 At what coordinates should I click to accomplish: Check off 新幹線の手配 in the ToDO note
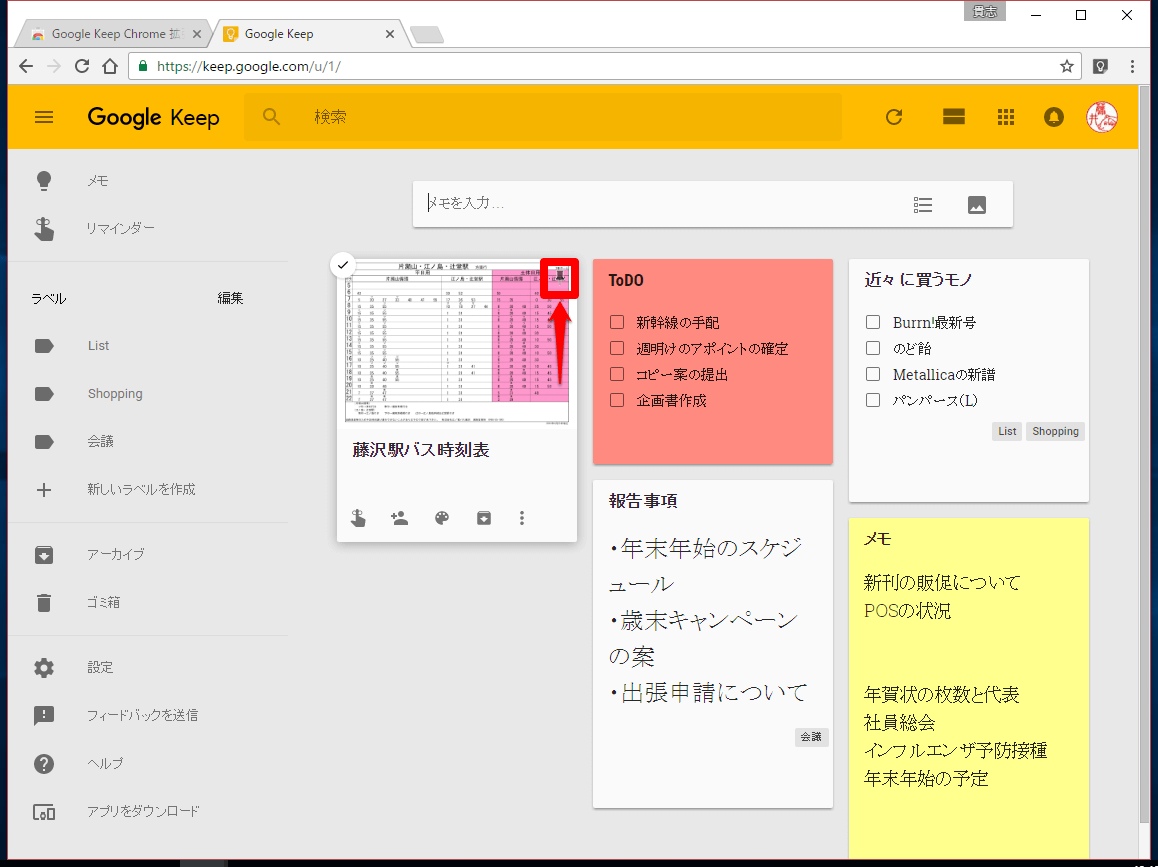619,321
